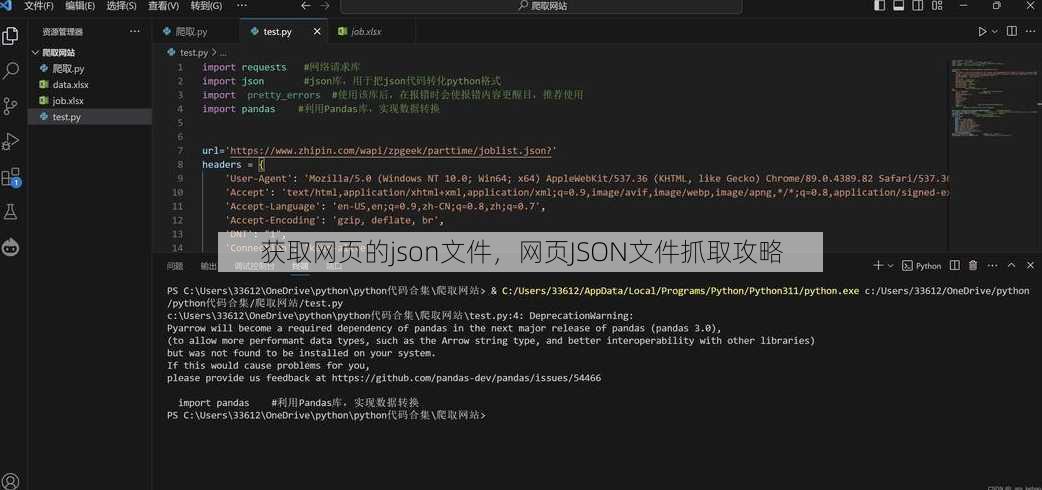
Task: Open 爬取.py in the explorer tree
Action: click(90, 68)
